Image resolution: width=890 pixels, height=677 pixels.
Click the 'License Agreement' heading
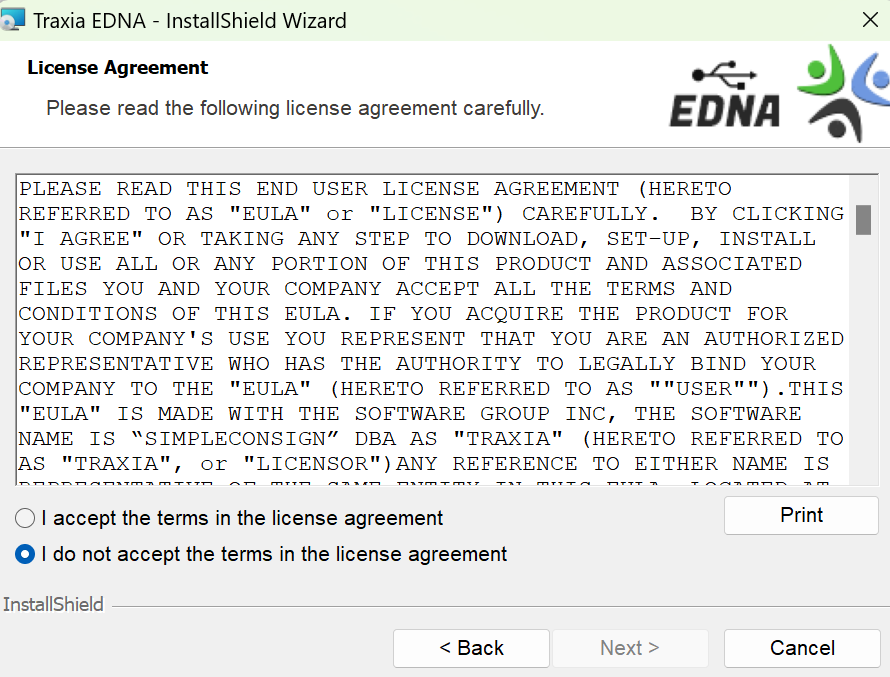[x=118, y=68]
